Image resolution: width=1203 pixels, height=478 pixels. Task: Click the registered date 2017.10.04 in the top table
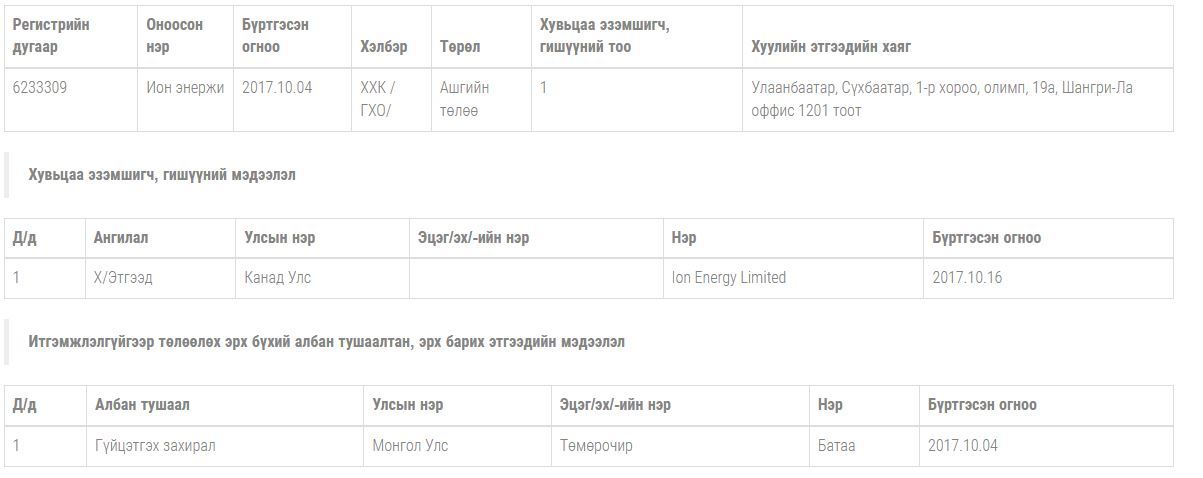coord(277,88)
